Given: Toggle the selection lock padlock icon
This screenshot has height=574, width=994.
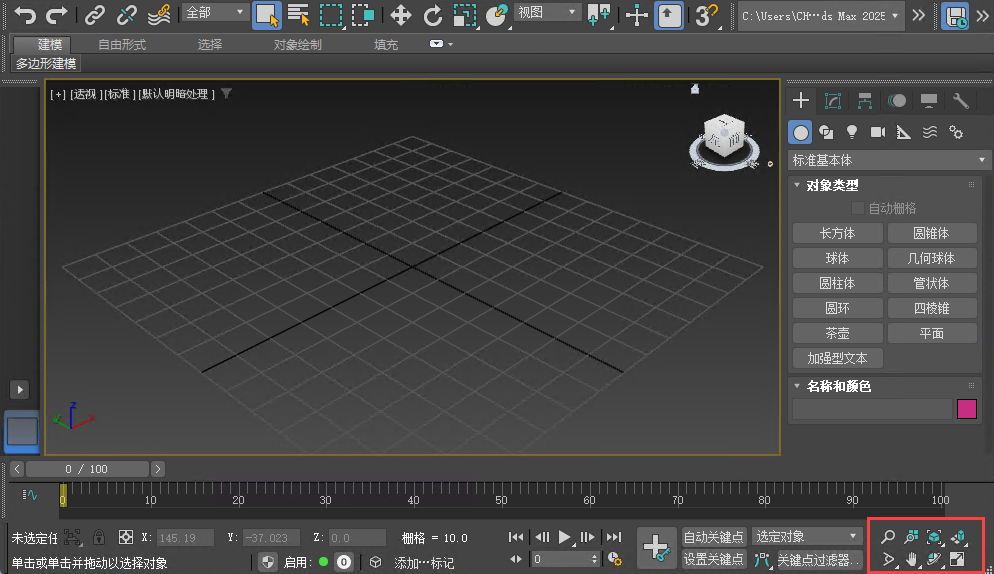Looking at the screenshot, I should (x=99, y=537).
